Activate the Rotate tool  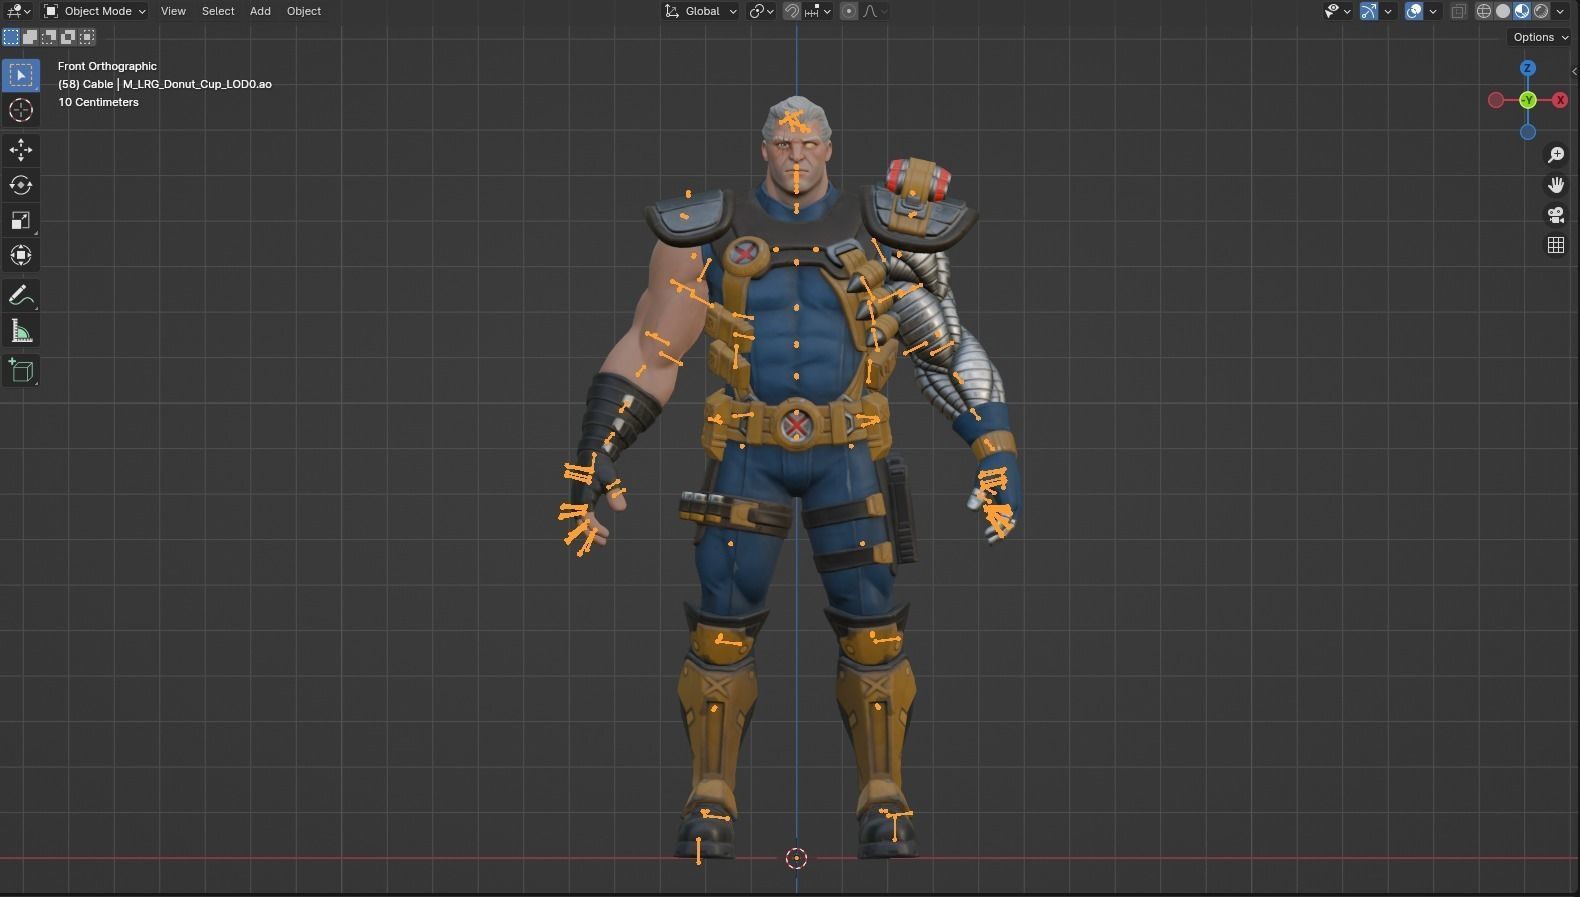tap(21, 185)
